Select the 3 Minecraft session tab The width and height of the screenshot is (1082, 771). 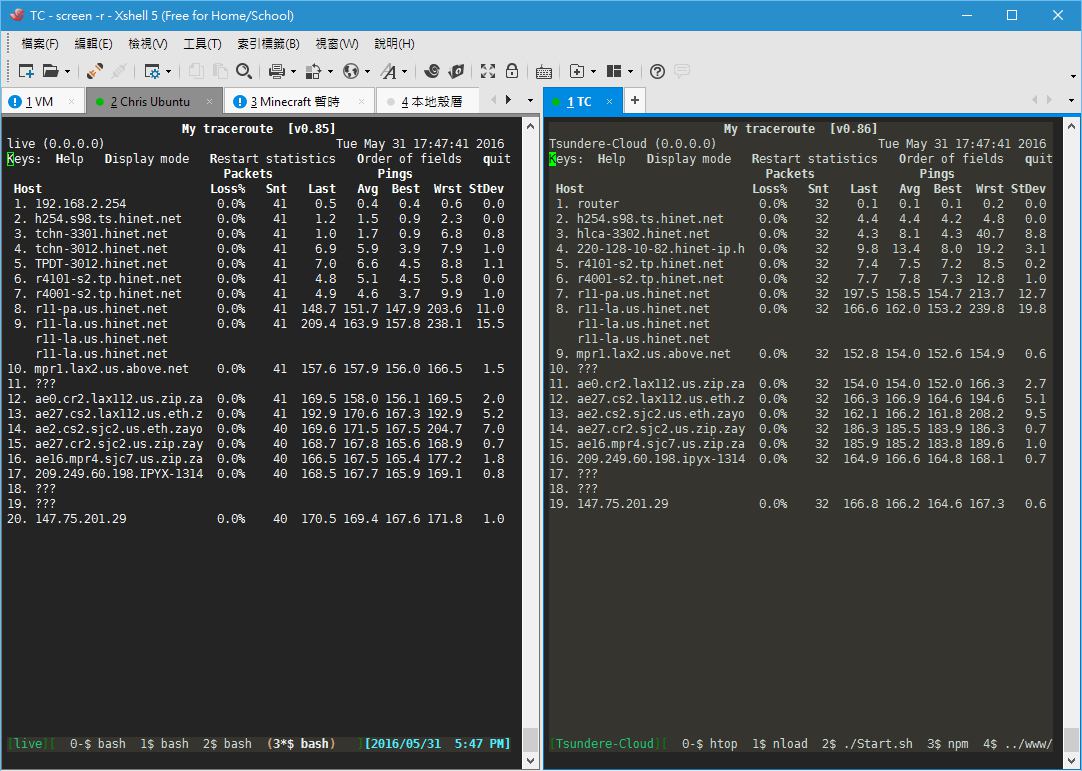[x=295, y=102]
